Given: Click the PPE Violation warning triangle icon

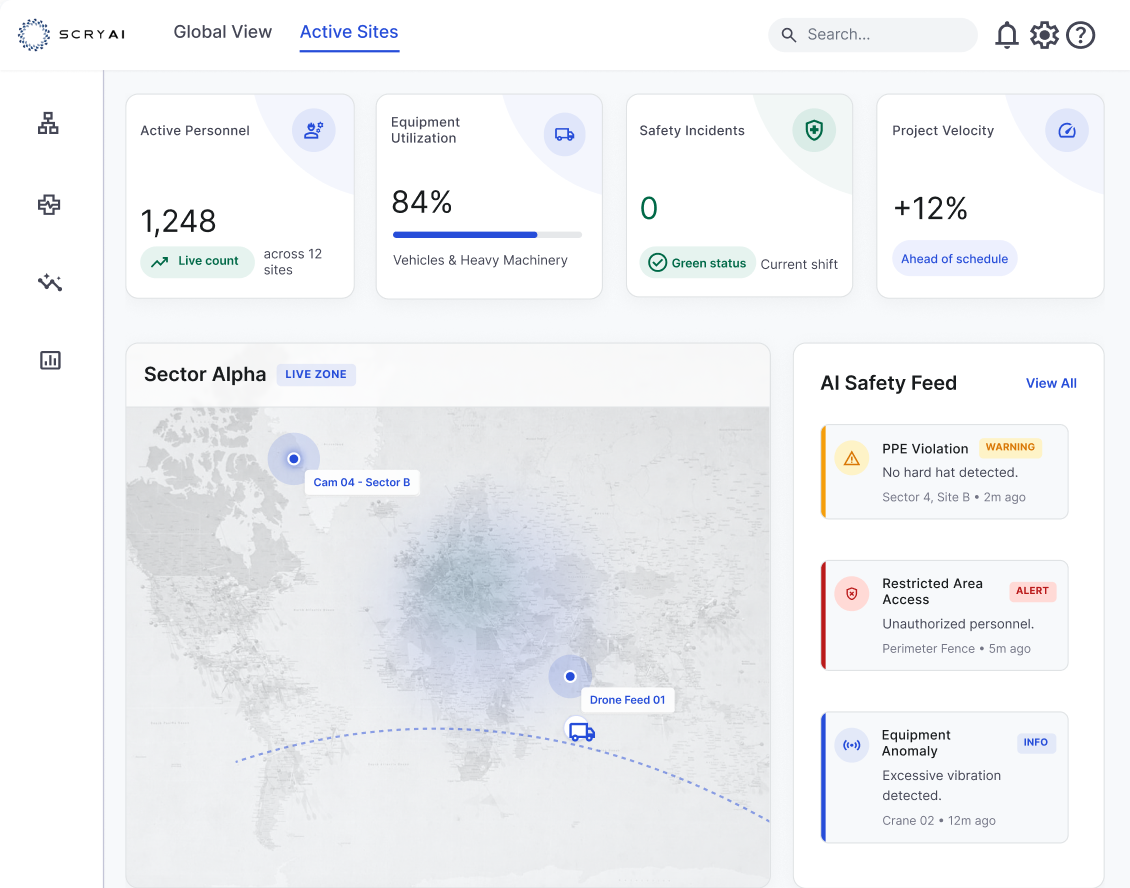Looking at the screenshot, I should coord(852,458).
